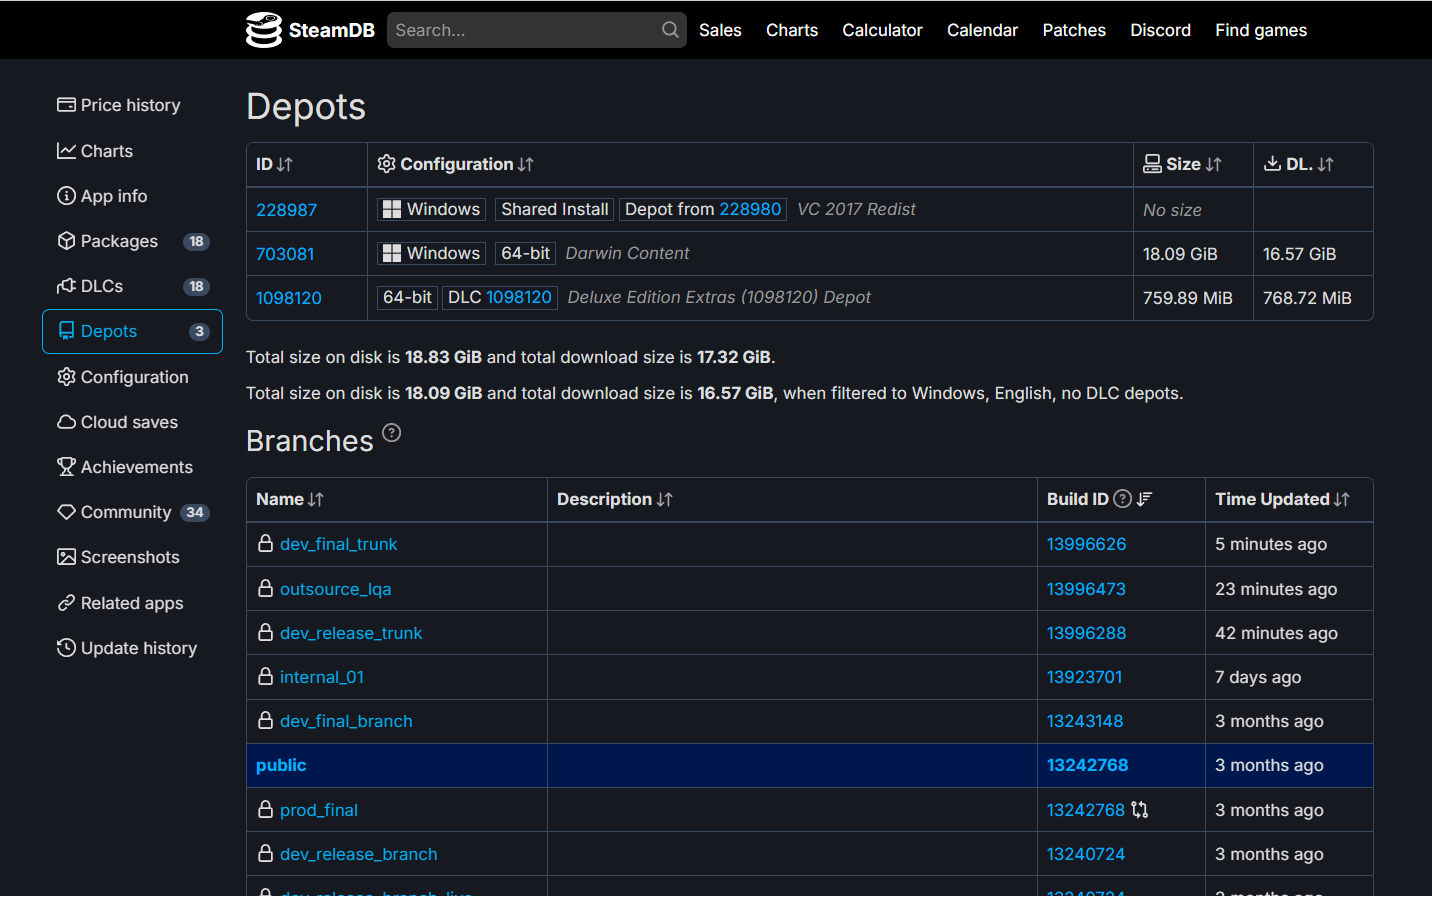Click the Windows logo icon in depot 703081 row
The image size is (1432, 904).
392,253
